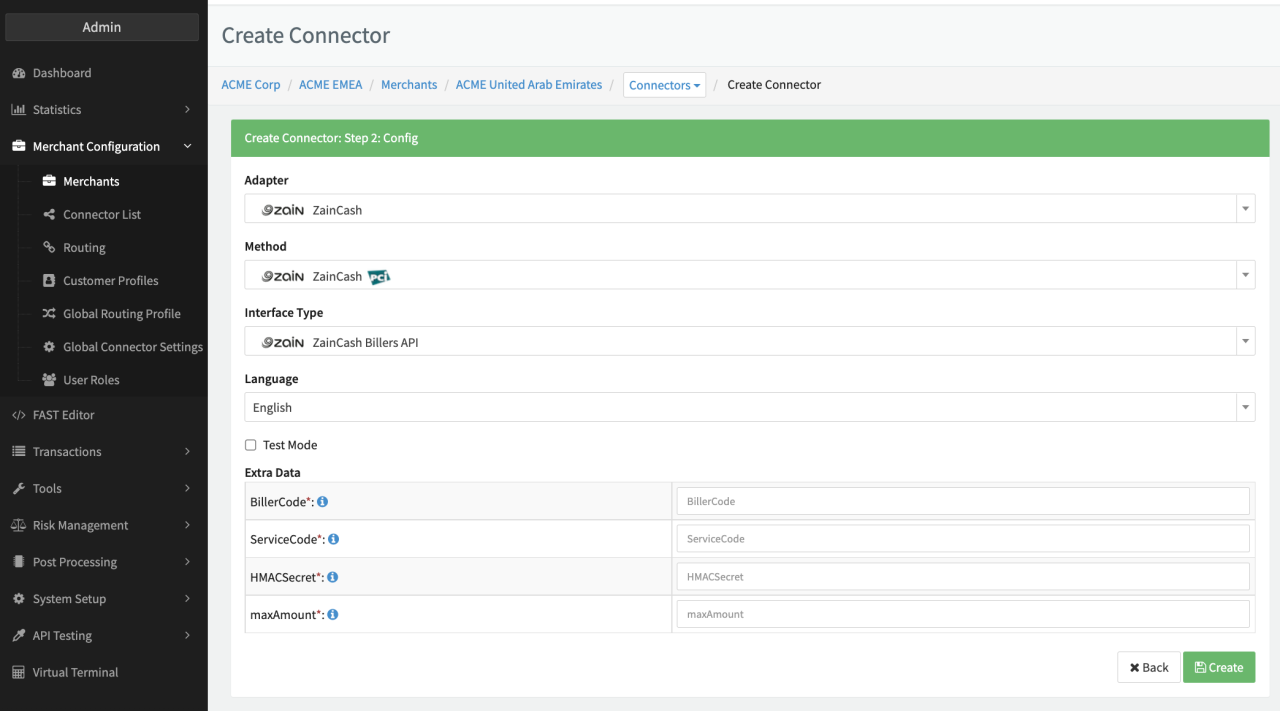1280x711 pixels.
Task: Open the Adapter ZainCash dropdown
Action: pos(749,209)
